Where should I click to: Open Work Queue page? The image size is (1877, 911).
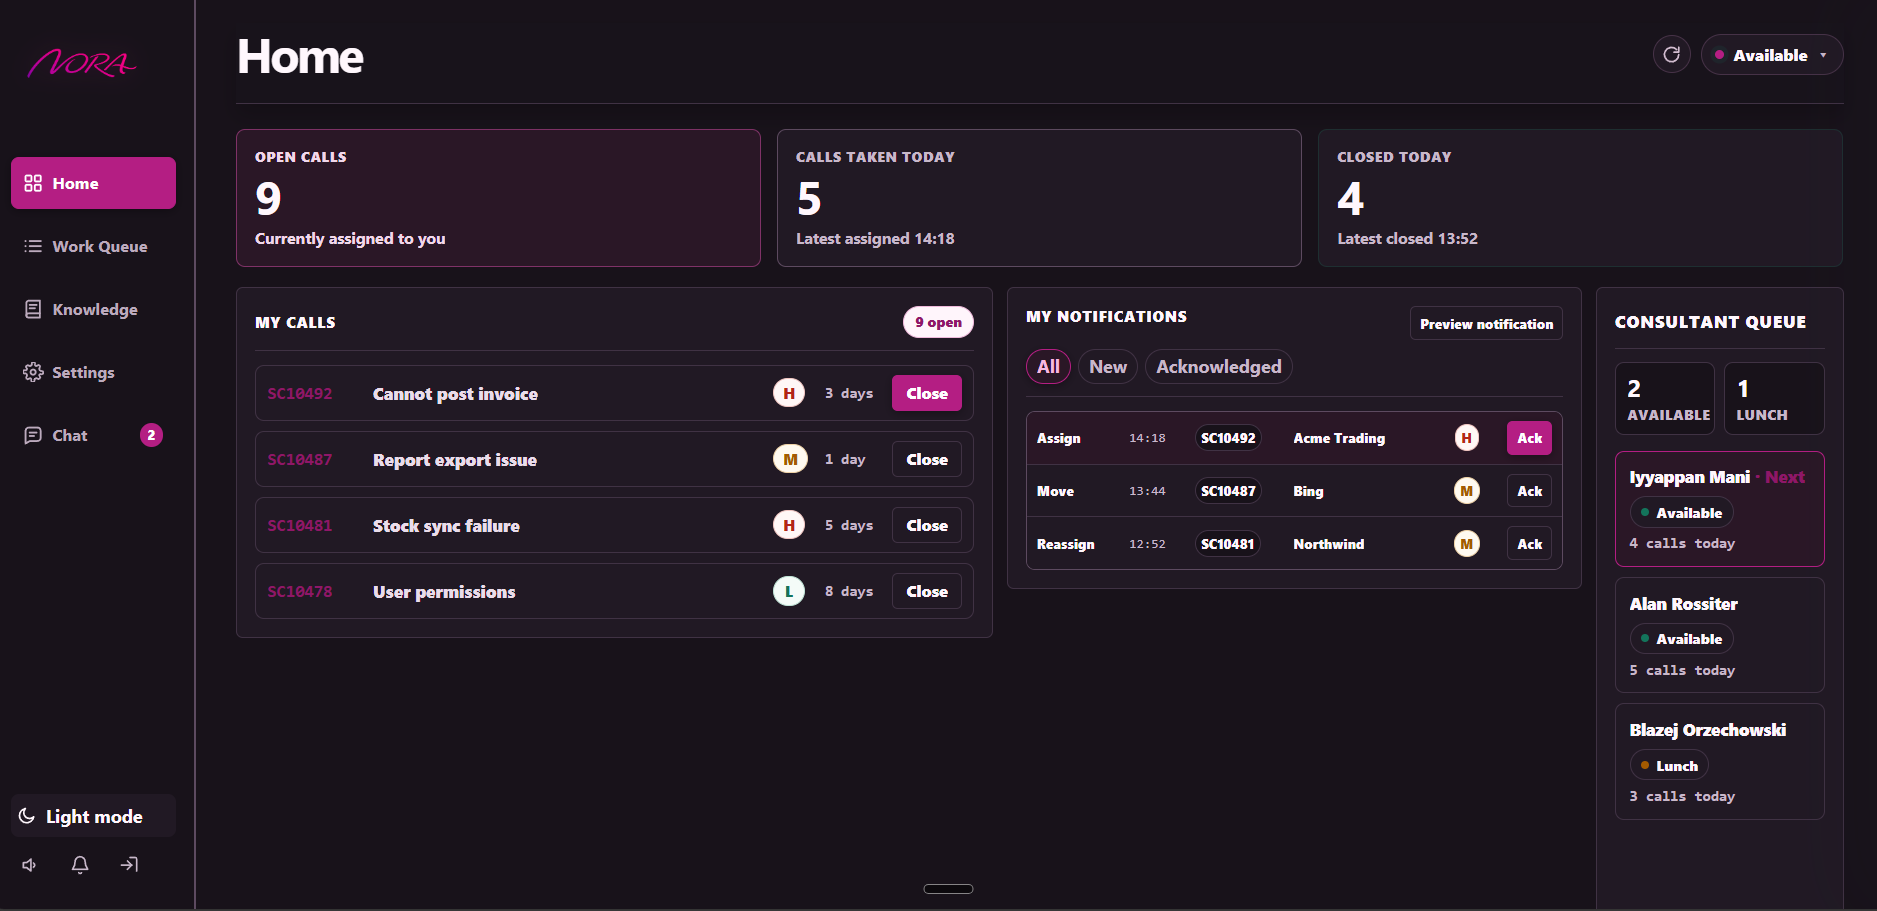[93, 246]
